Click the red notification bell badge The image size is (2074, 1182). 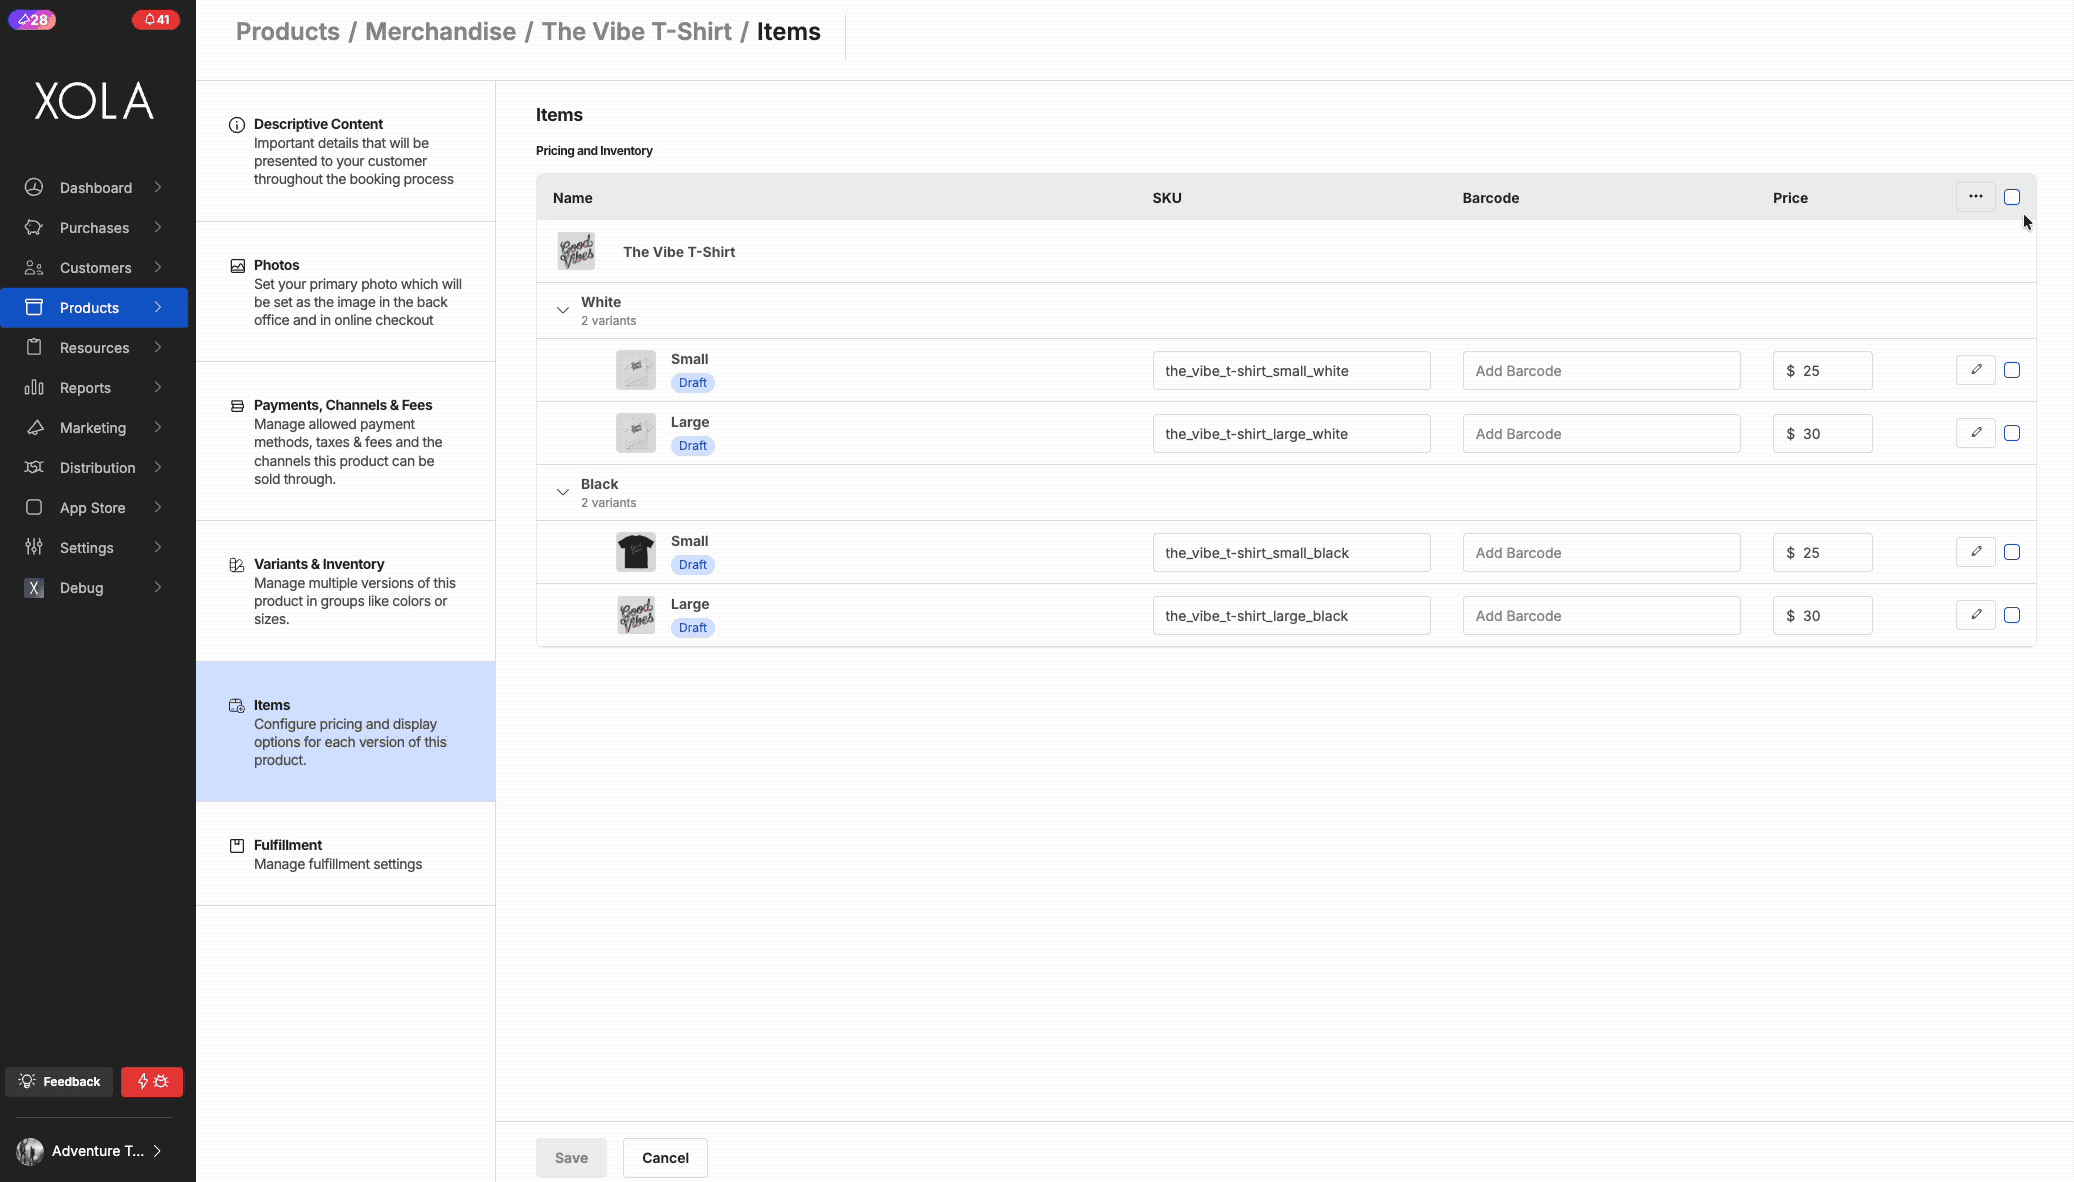click(x=156, y=19)
